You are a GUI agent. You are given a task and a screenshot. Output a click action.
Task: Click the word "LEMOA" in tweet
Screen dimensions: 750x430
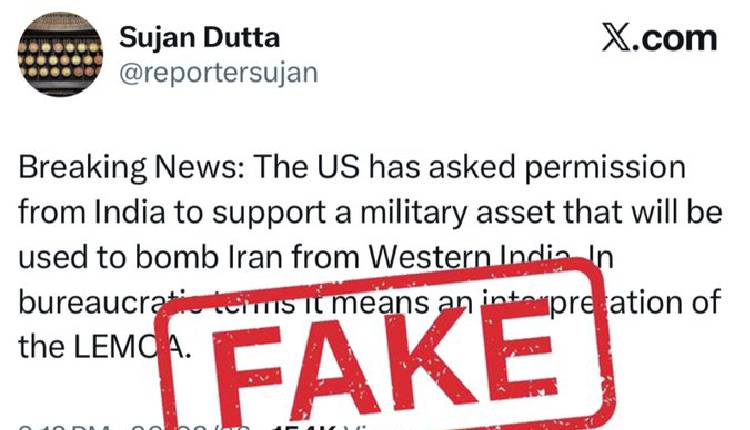click(129, 347)
